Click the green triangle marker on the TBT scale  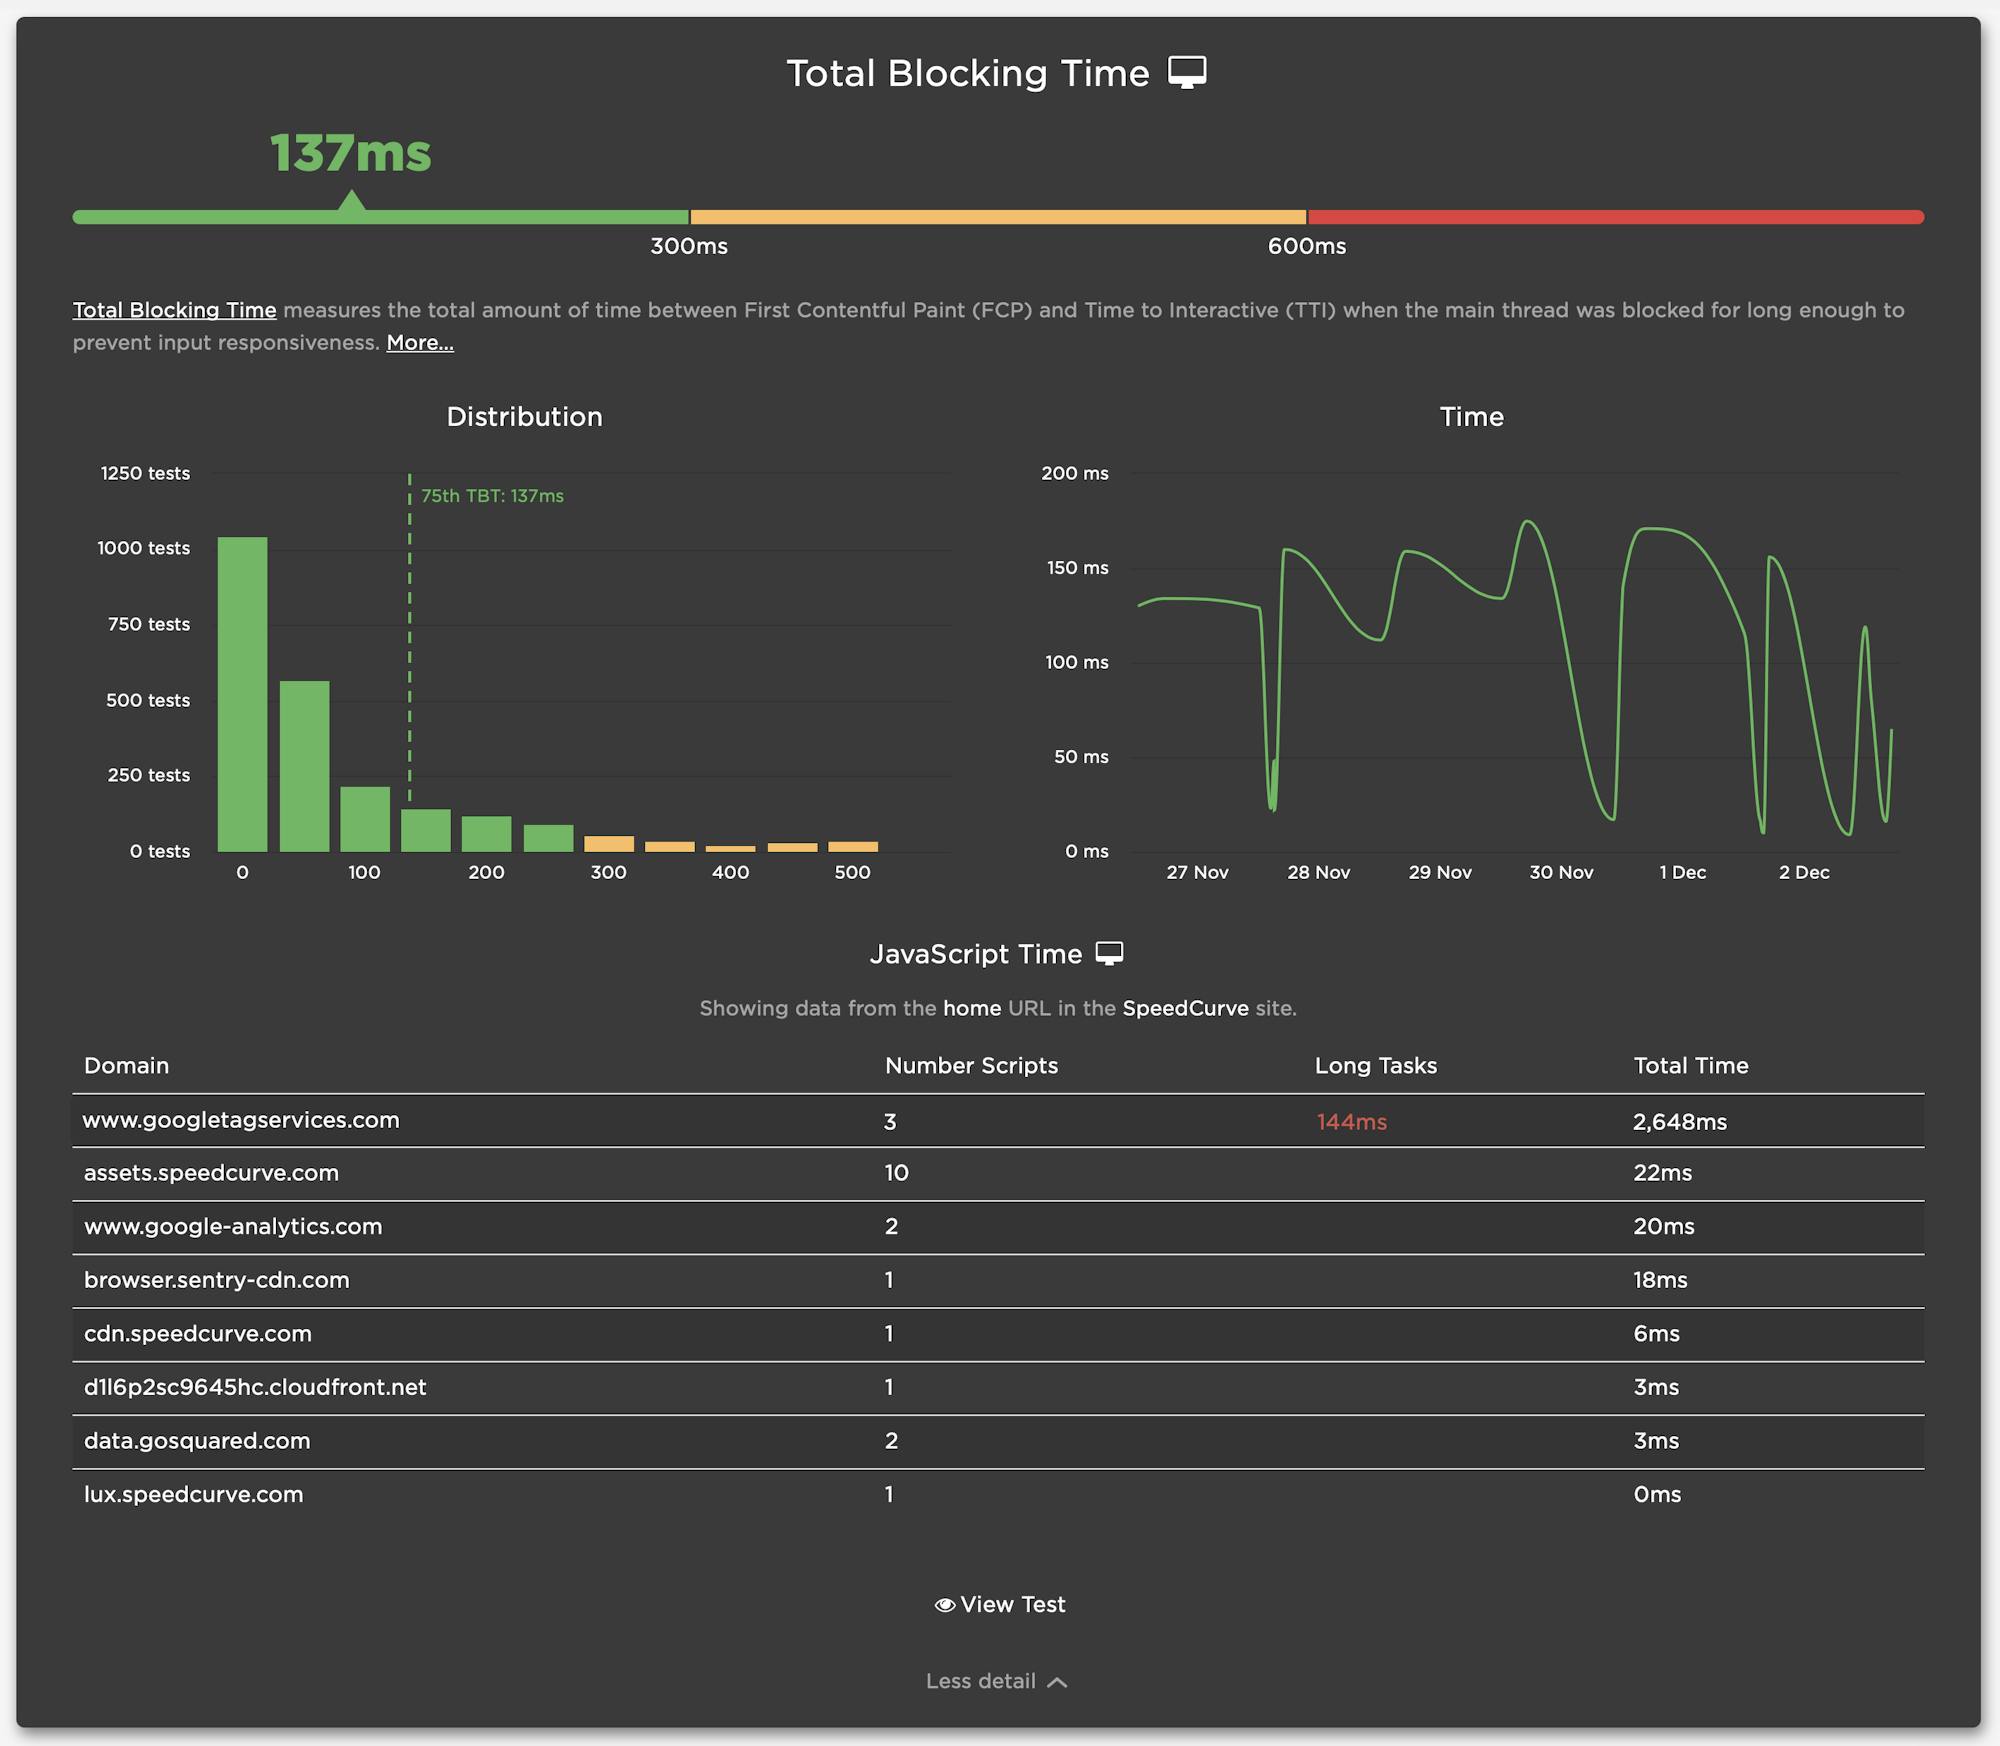coord(351,202)
